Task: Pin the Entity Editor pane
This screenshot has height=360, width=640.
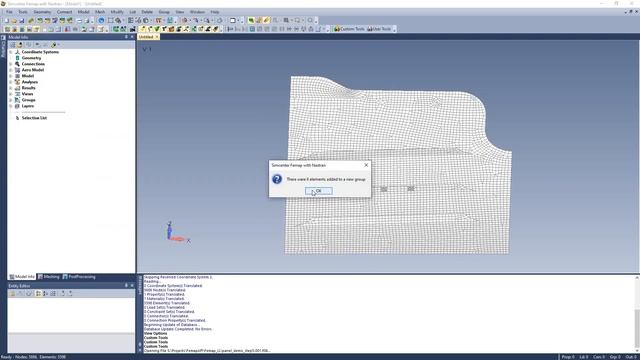Action: click(x=126, y=286)
